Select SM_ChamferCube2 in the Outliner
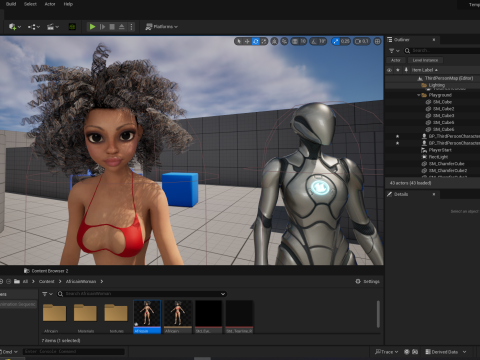480x360 pixels. coord(448,171)
